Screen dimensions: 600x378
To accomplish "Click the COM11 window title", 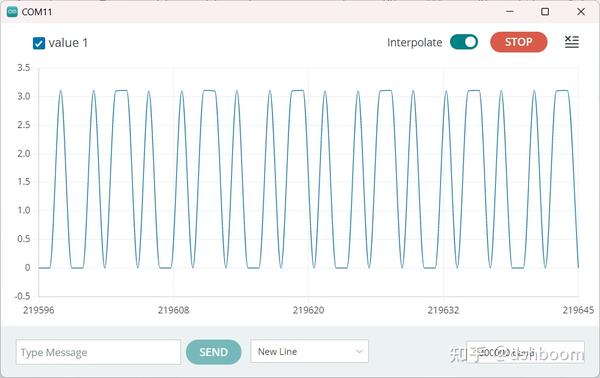I will click(x=37, y=12).
